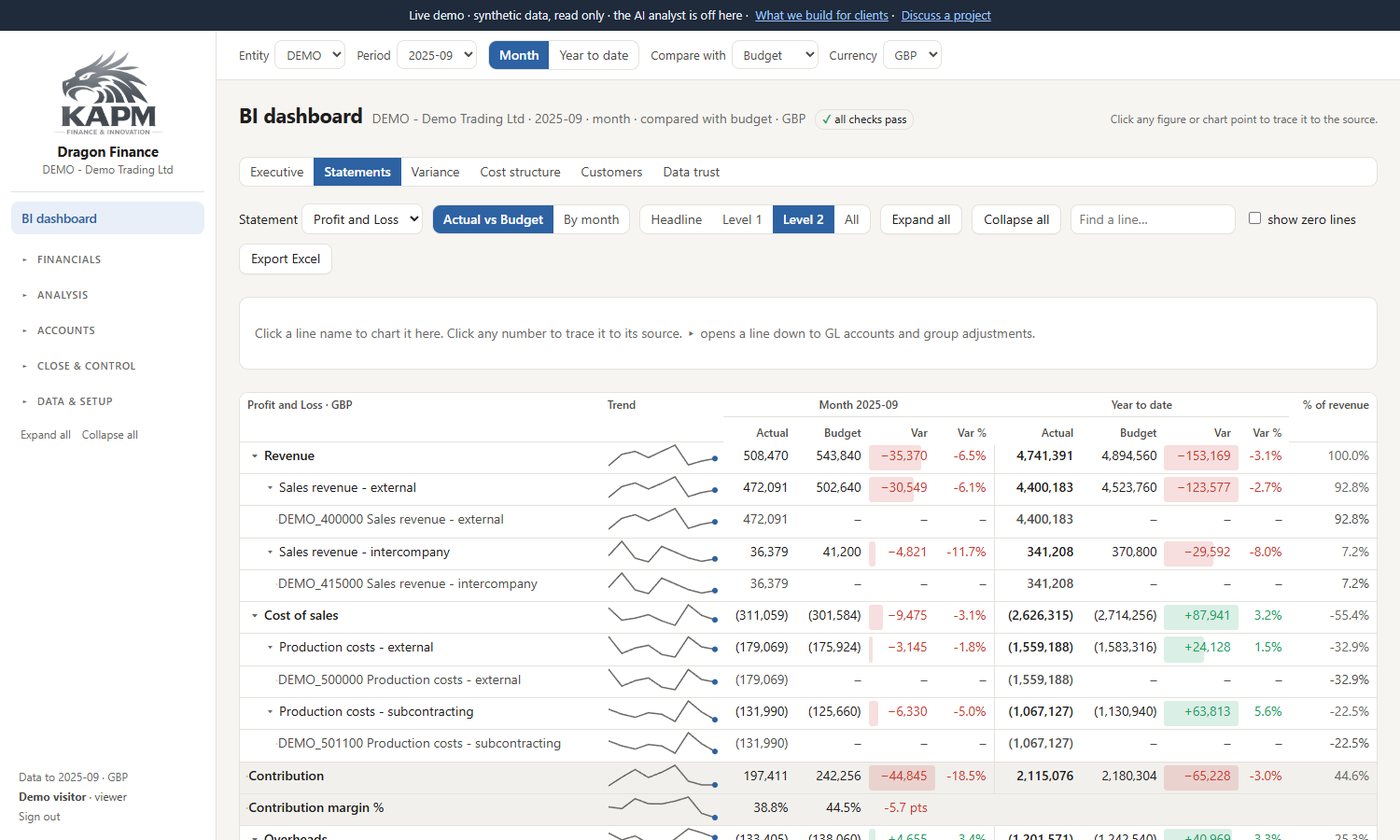Toggle the show zero lines checkbox
This screenshot has width=1400, height=840.
coord(1255,218)
